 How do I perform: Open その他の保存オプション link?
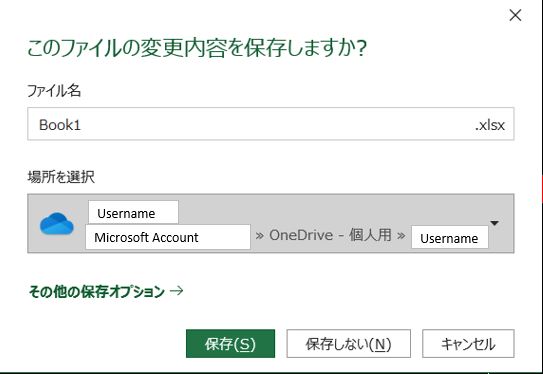click(x=106, y=291)
